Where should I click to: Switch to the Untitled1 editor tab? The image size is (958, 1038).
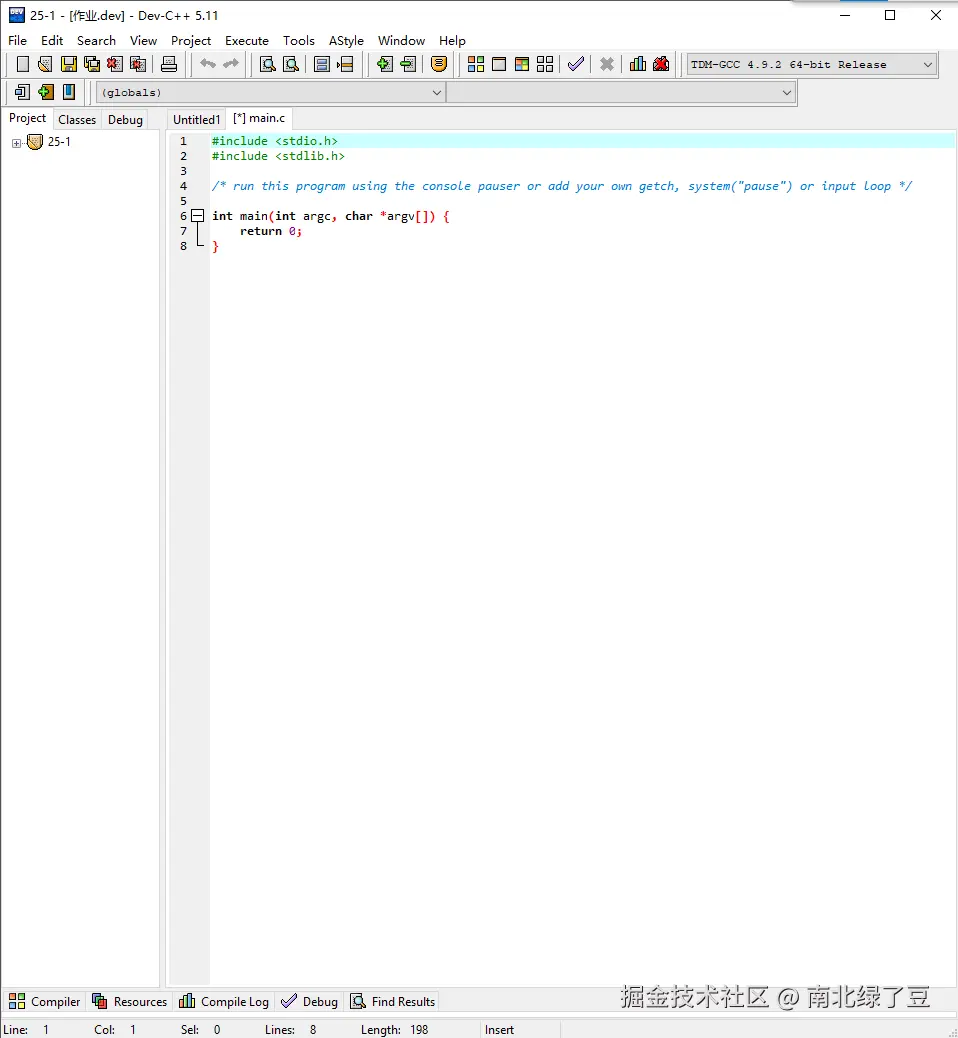(196, 119)
